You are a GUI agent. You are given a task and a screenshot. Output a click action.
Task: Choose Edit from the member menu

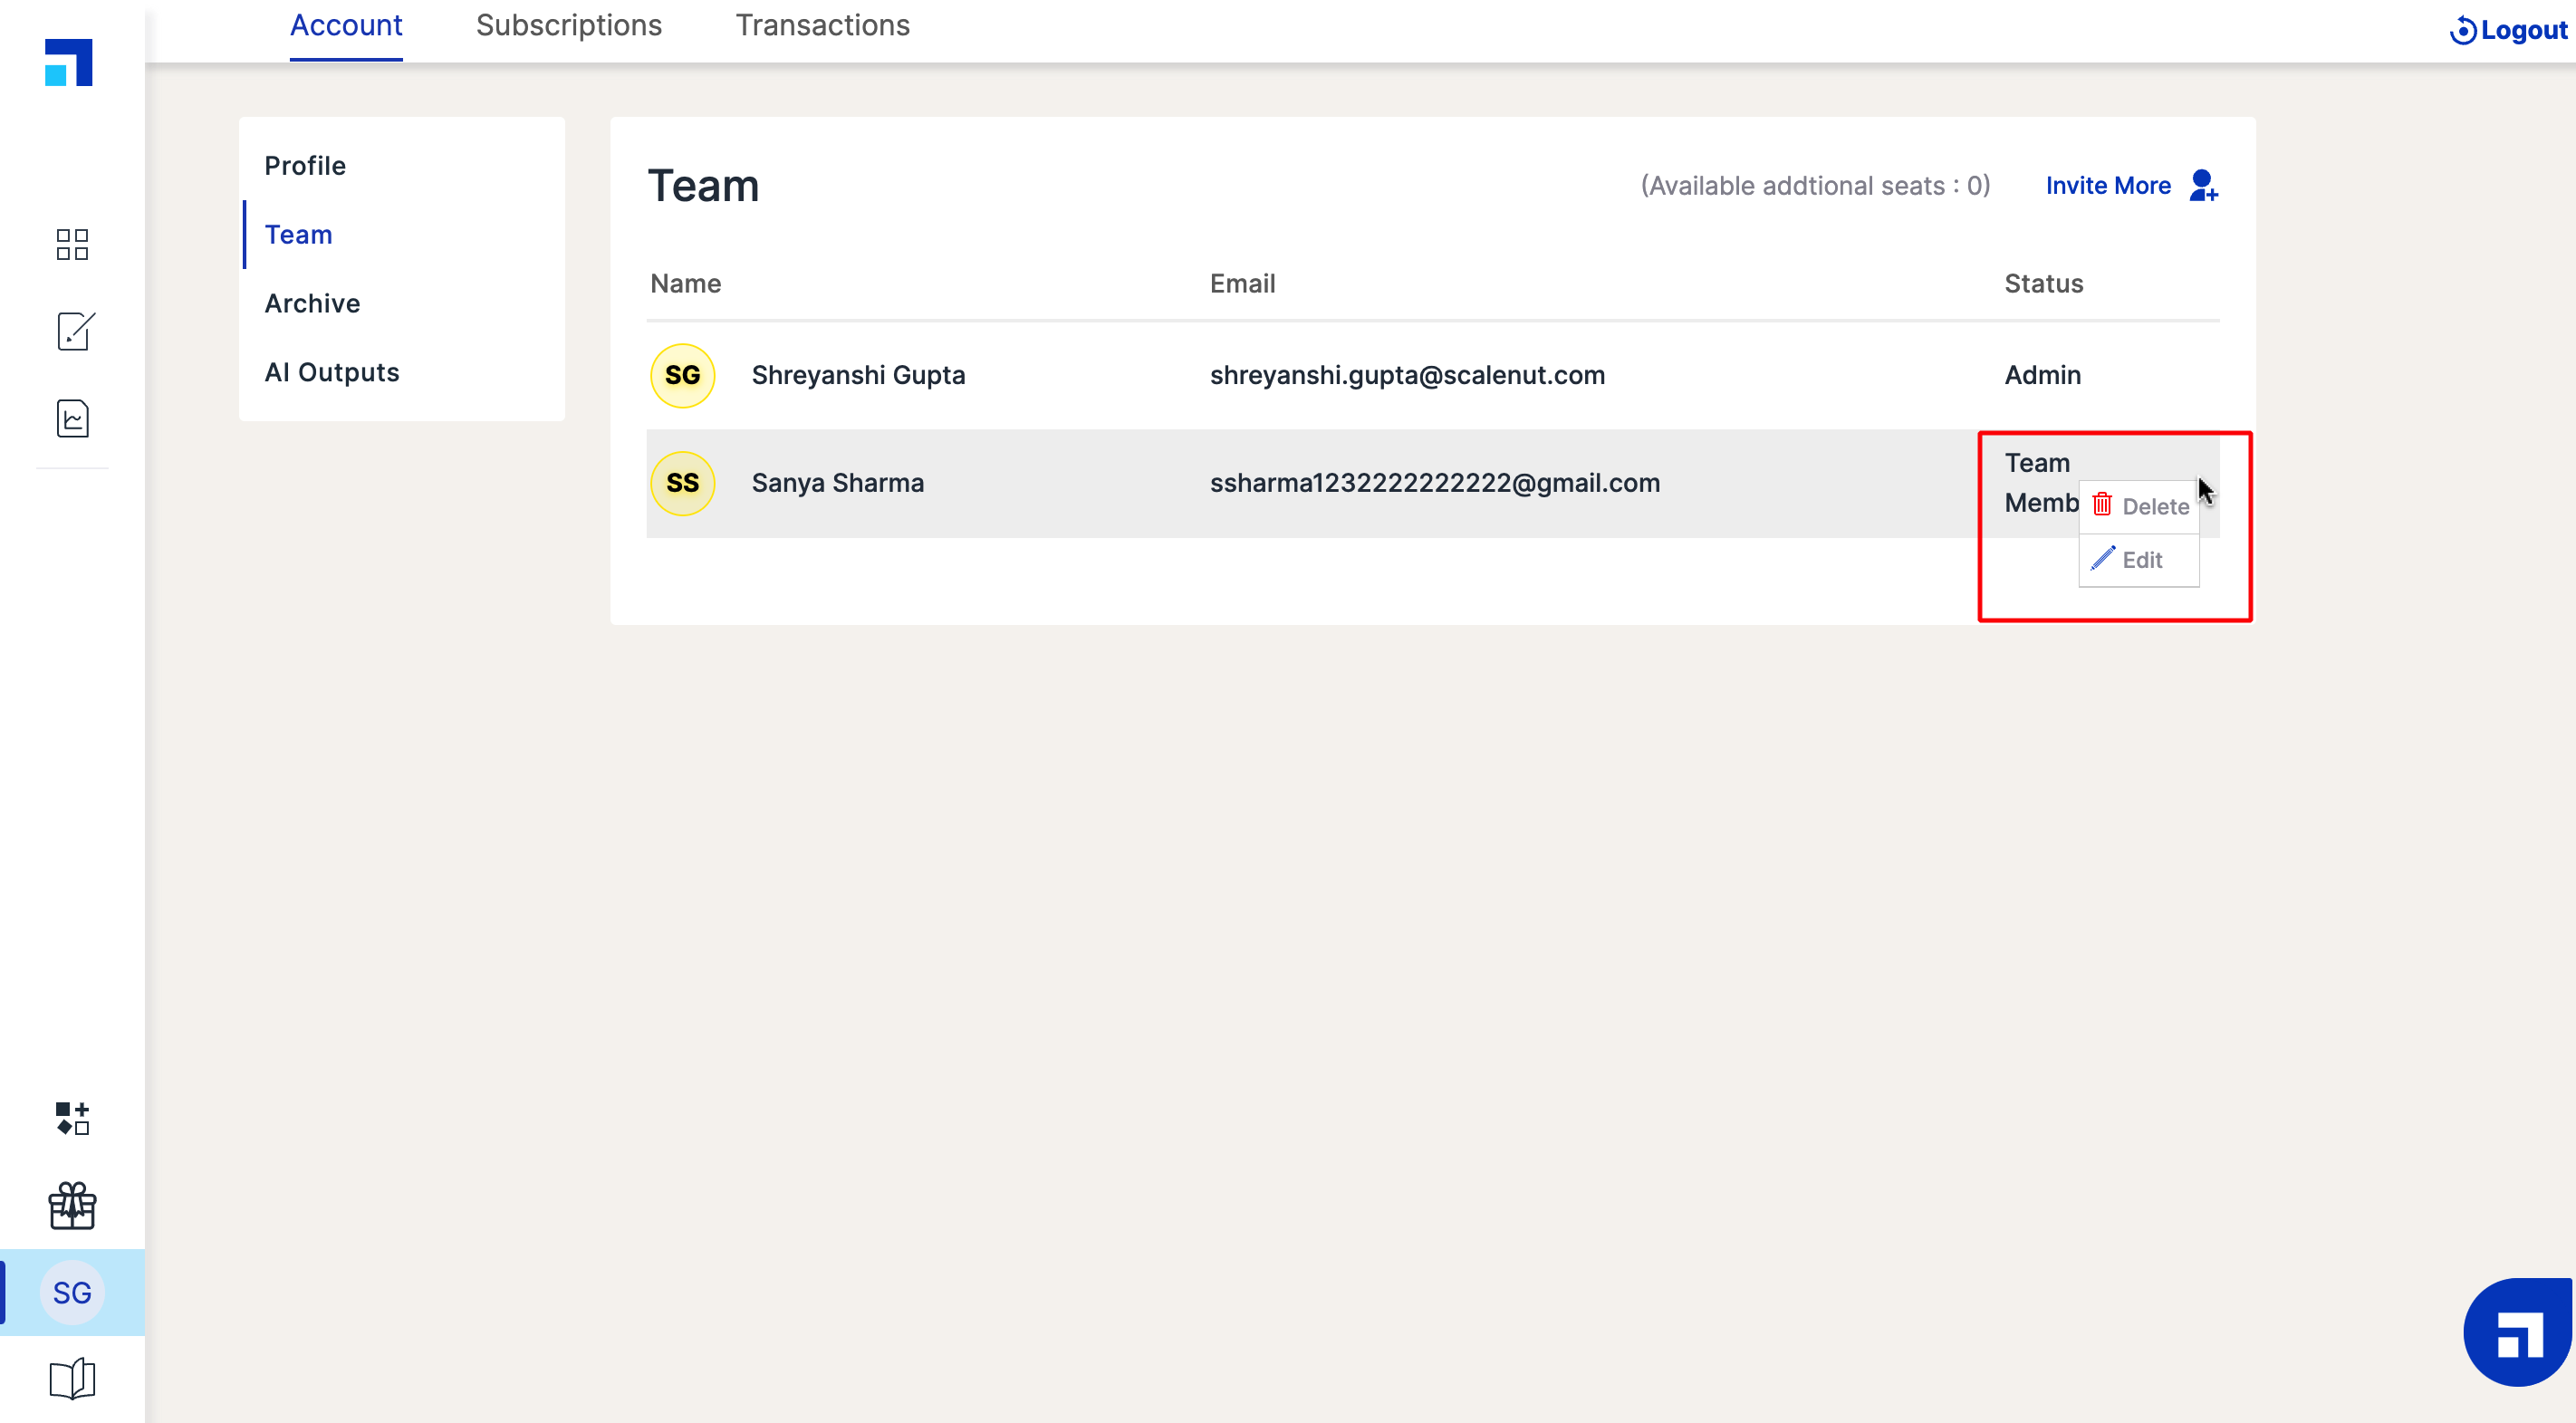(2139, 560)
